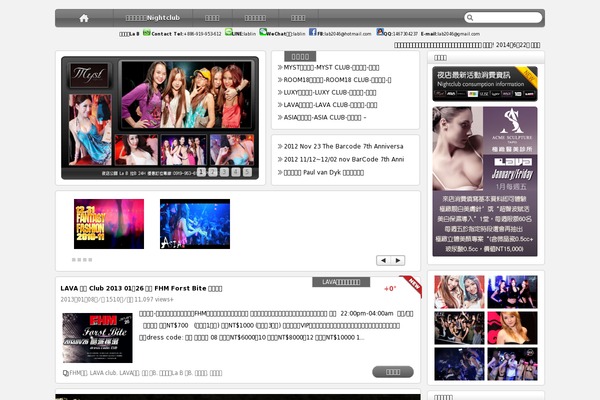Click the scrolling 2014 announcement text
Image resolution: width=600 pixels, height=400 pixels.
tap(467, 45)
